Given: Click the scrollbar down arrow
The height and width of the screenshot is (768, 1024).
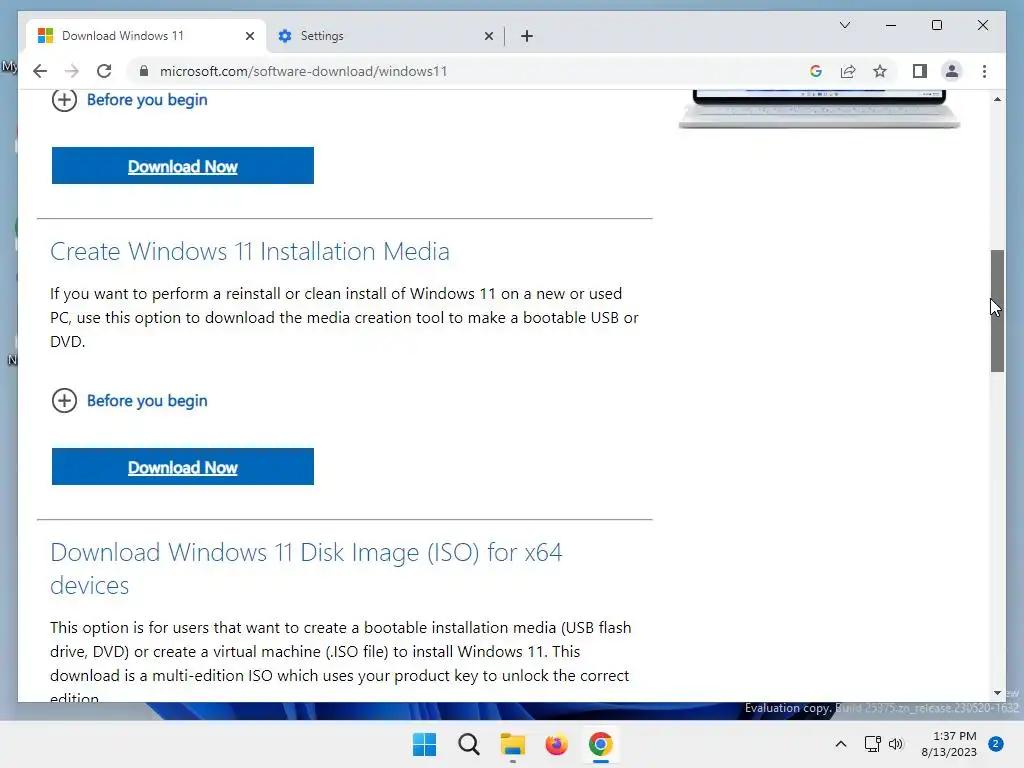Looking at the screenshot, I should point(997,693).
